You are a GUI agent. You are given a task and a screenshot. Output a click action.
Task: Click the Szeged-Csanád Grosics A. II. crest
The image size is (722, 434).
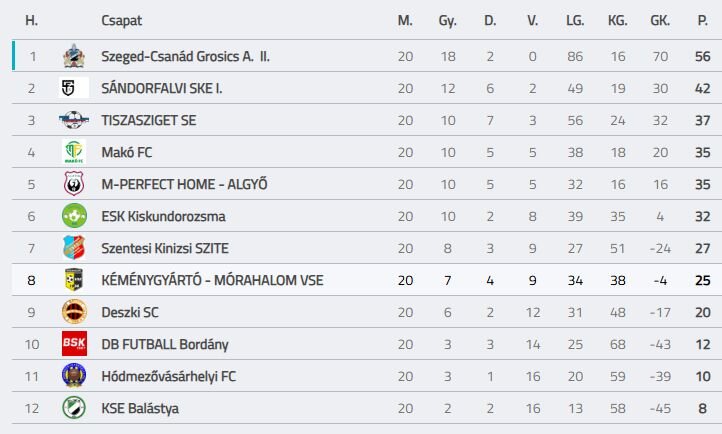coord(74,56)
